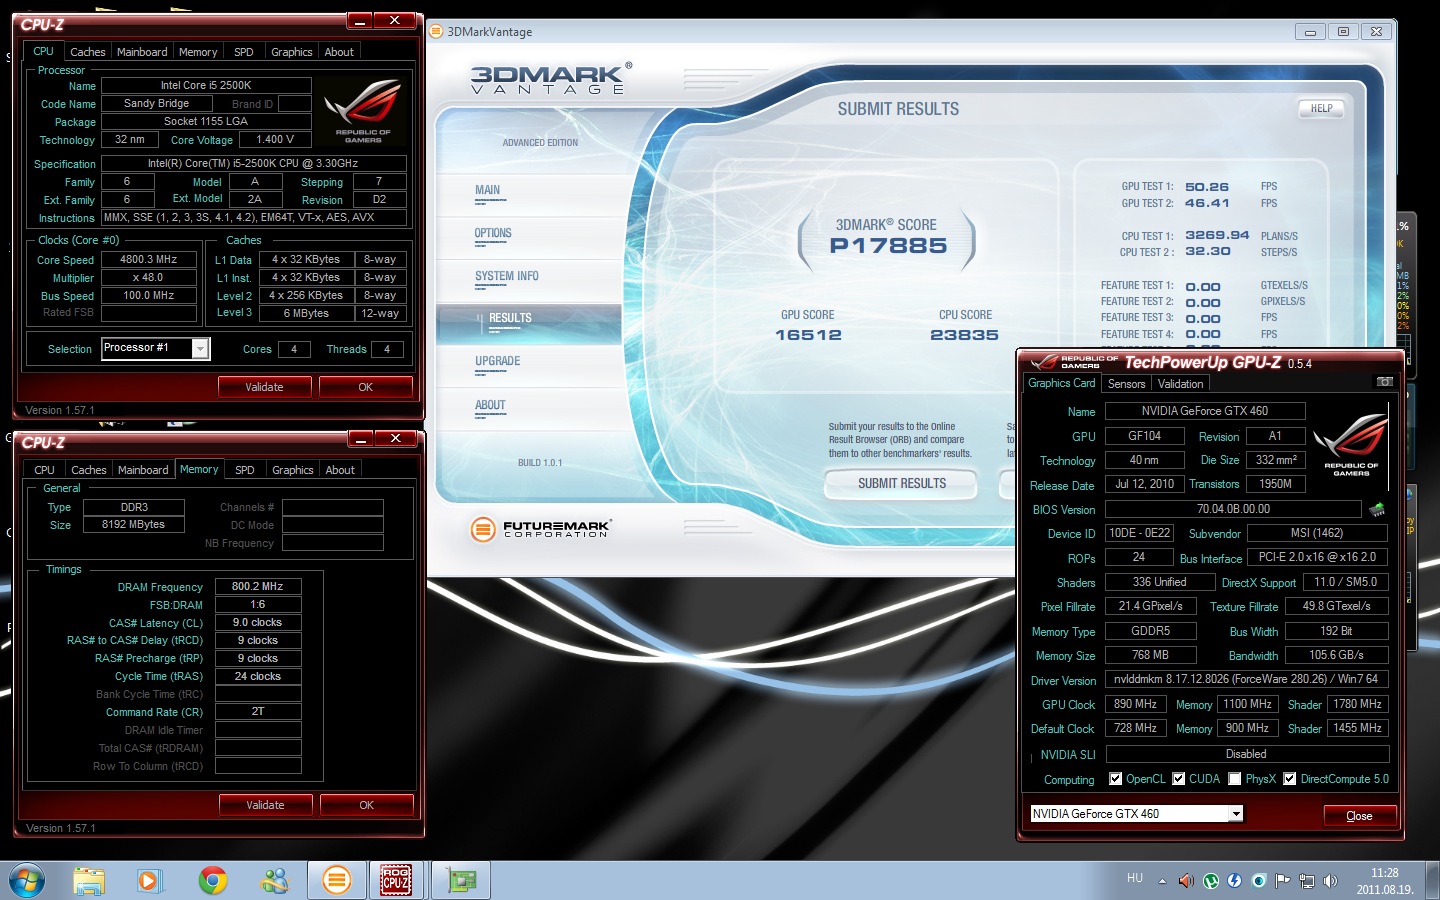This screenshot has height=900, width=1440.
Task: Switch to 3DMark Vantage taskbar button
Action: coord(336,881)
